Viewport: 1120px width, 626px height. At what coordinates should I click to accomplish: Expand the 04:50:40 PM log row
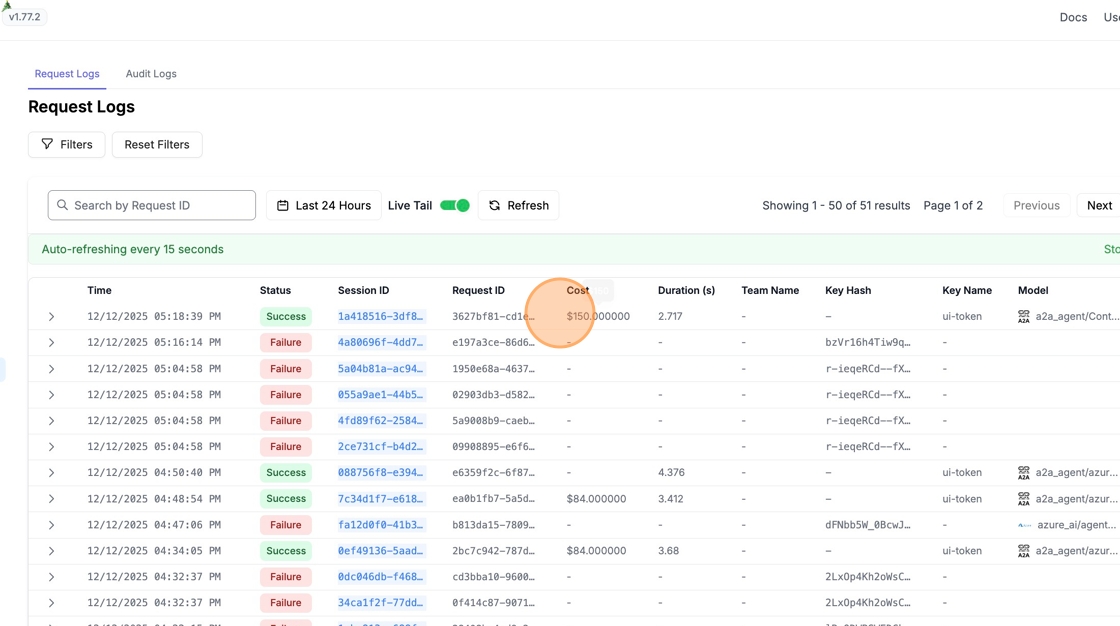point(51,472)
